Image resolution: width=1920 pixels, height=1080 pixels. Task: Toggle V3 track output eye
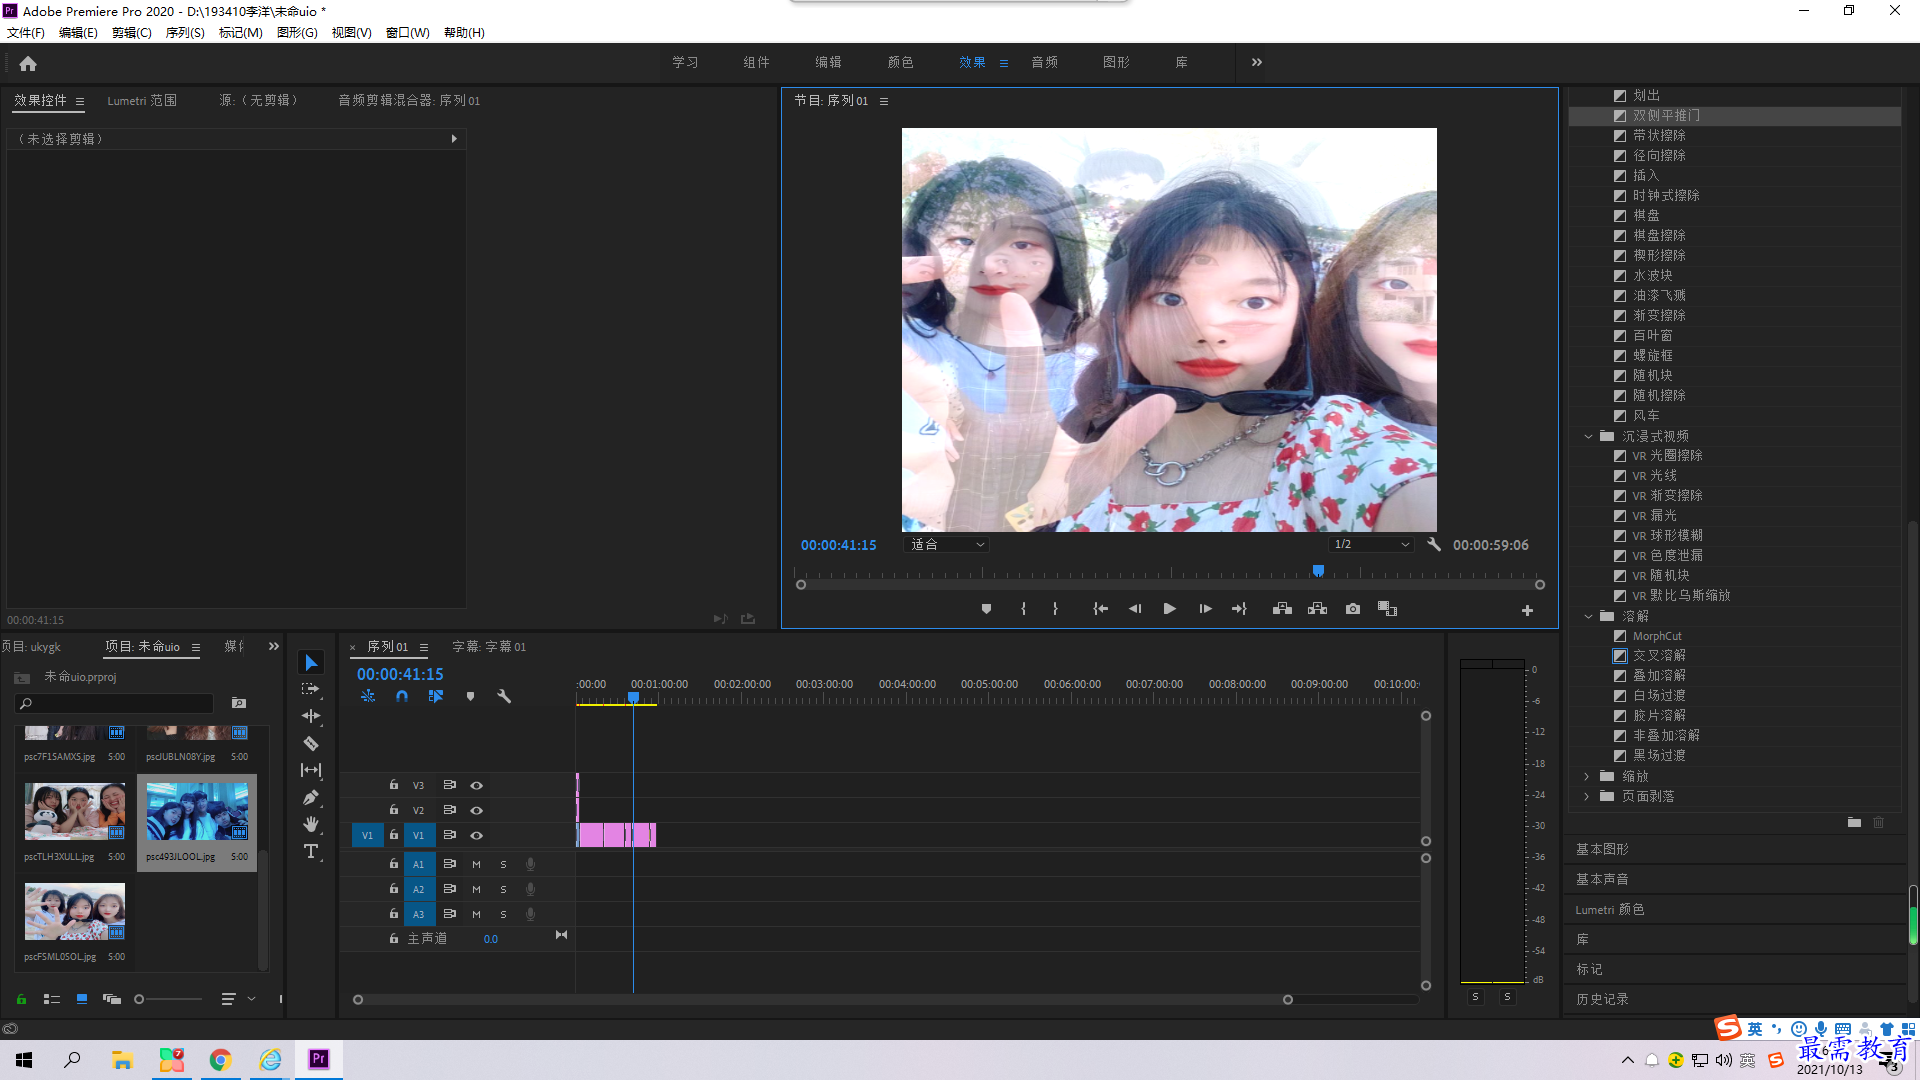click(476, 785)
